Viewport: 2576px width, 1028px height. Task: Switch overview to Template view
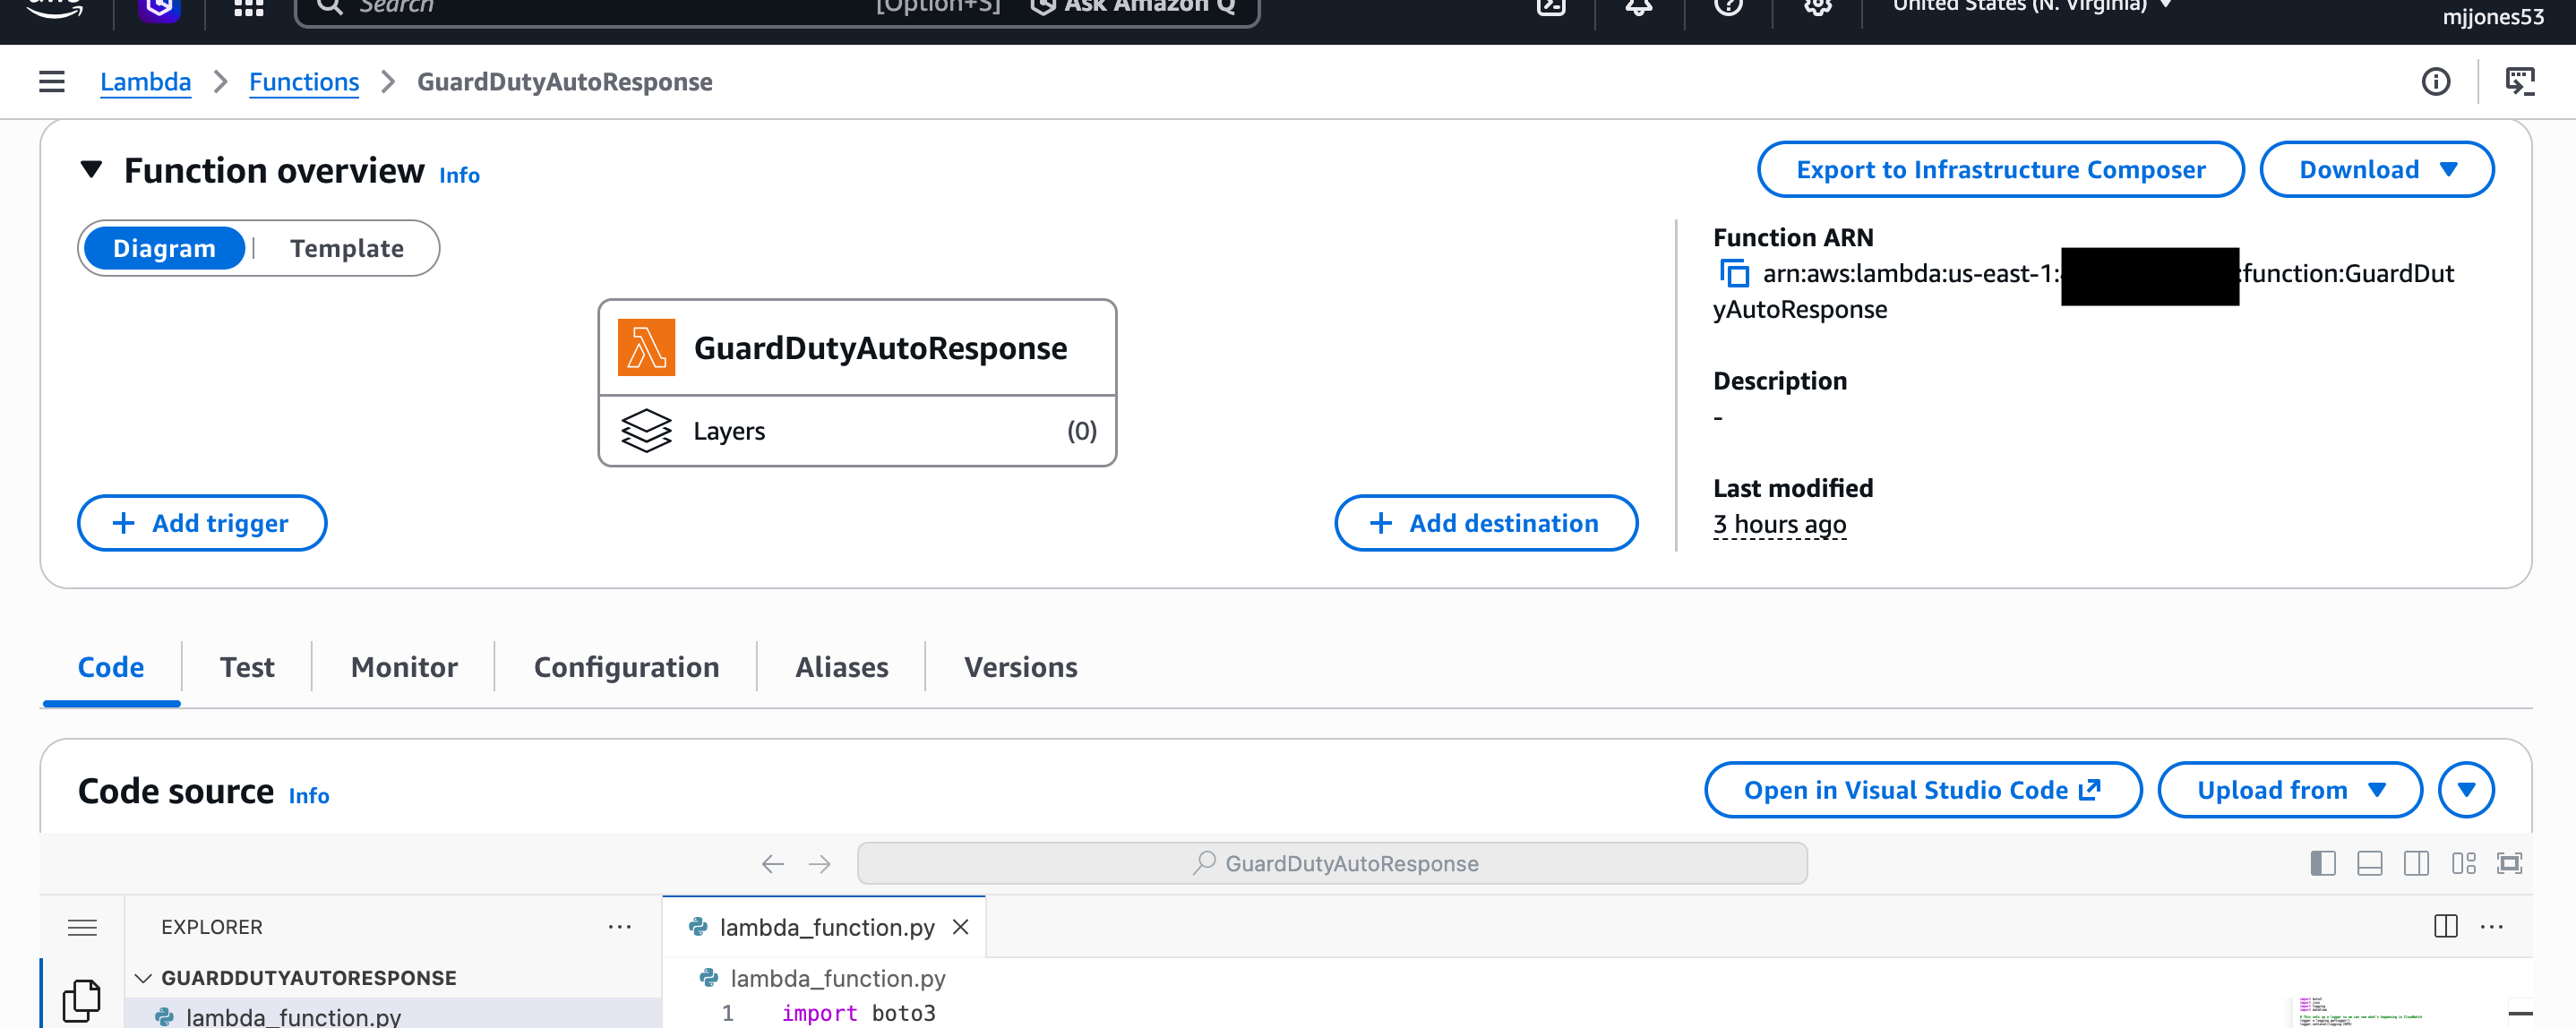pos(347,248)
